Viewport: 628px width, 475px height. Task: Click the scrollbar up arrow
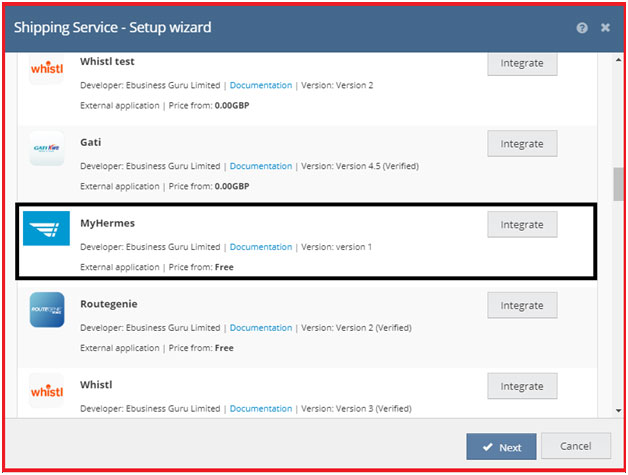tap(618, 60)
